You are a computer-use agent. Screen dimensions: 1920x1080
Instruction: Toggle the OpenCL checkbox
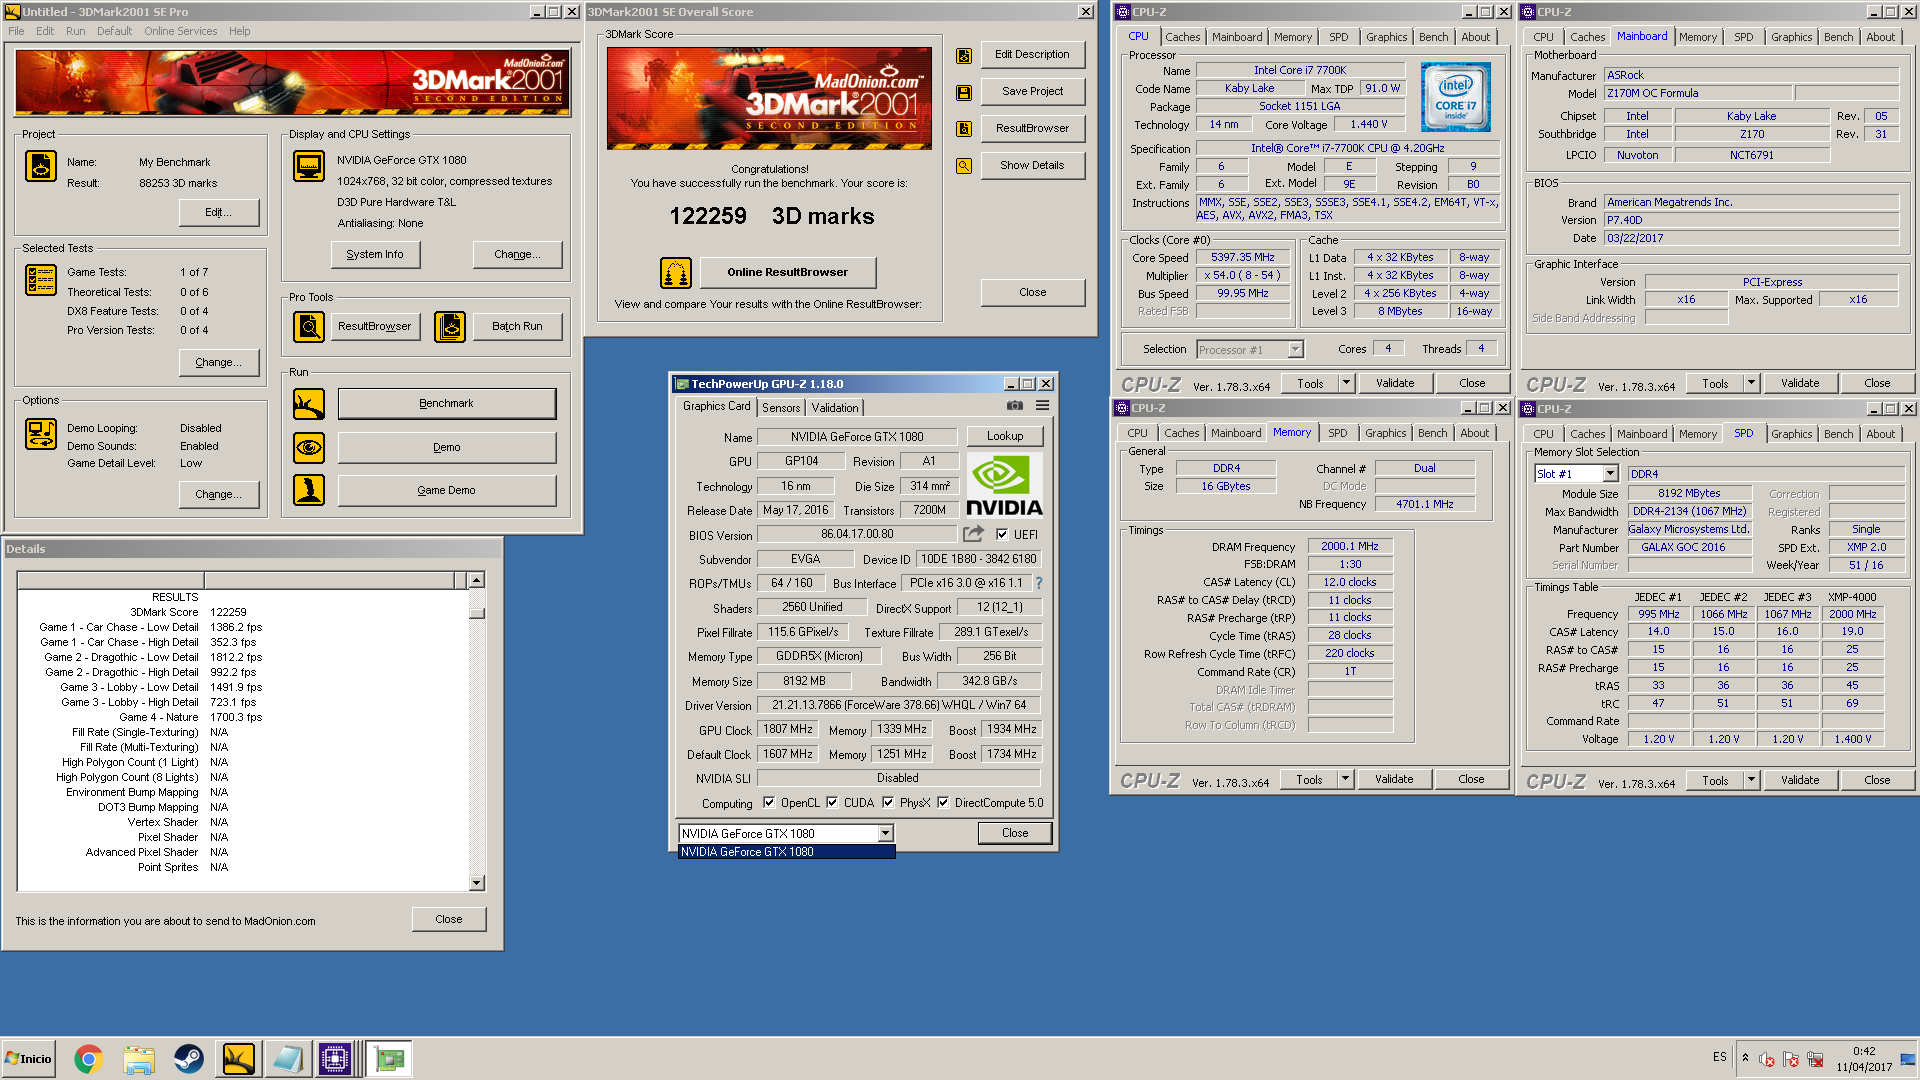coord(769,802)
